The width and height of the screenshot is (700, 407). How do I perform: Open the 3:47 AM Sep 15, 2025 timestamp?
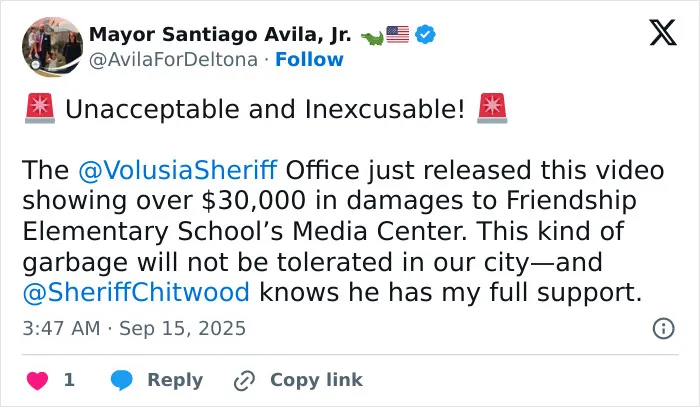coord(134,328)
